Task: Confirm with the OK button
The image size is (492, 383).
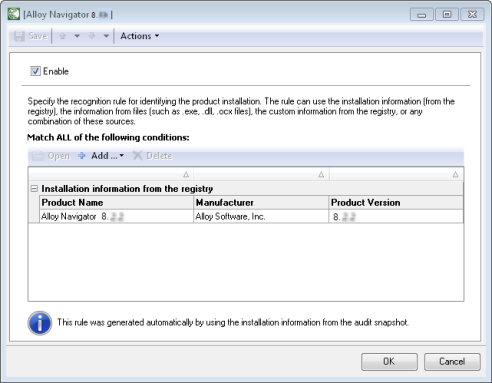Action: [389, 362]
